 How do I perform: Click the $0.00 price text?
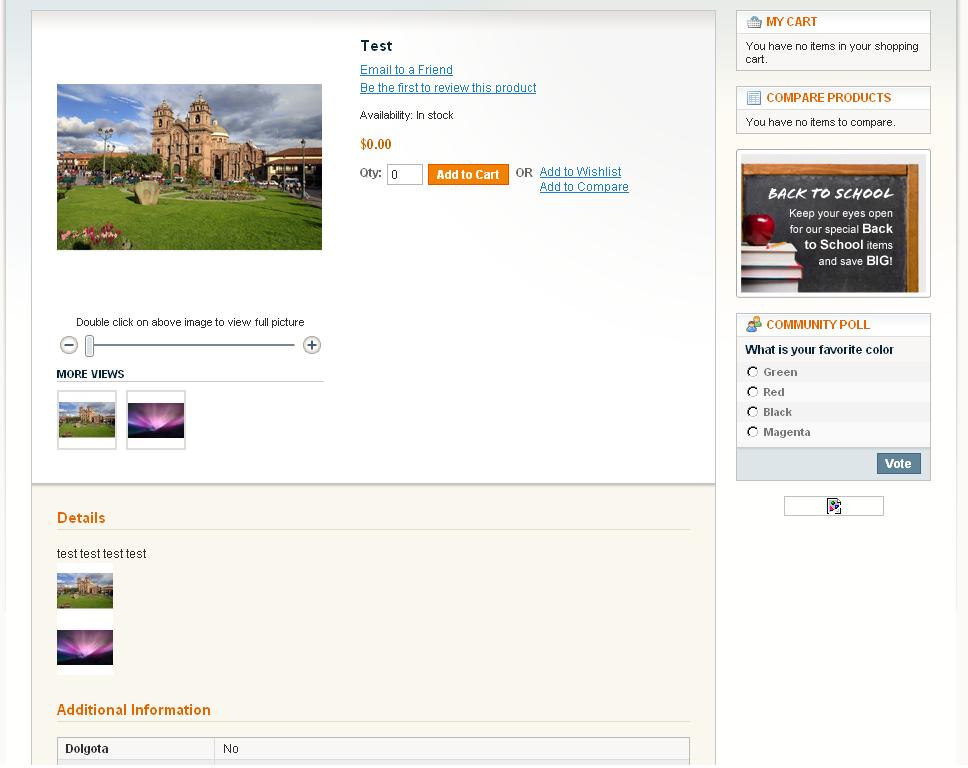[375, 144]
